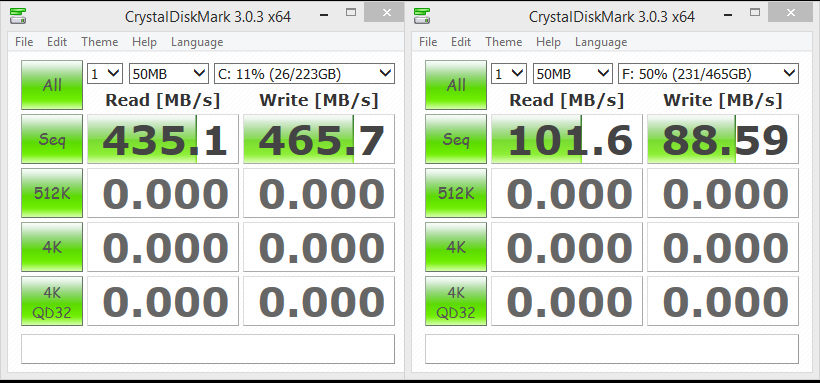This screenshot has width=820, height=383.
Task: Click 4K QD32 write value in right window
Action: [723, 301]
